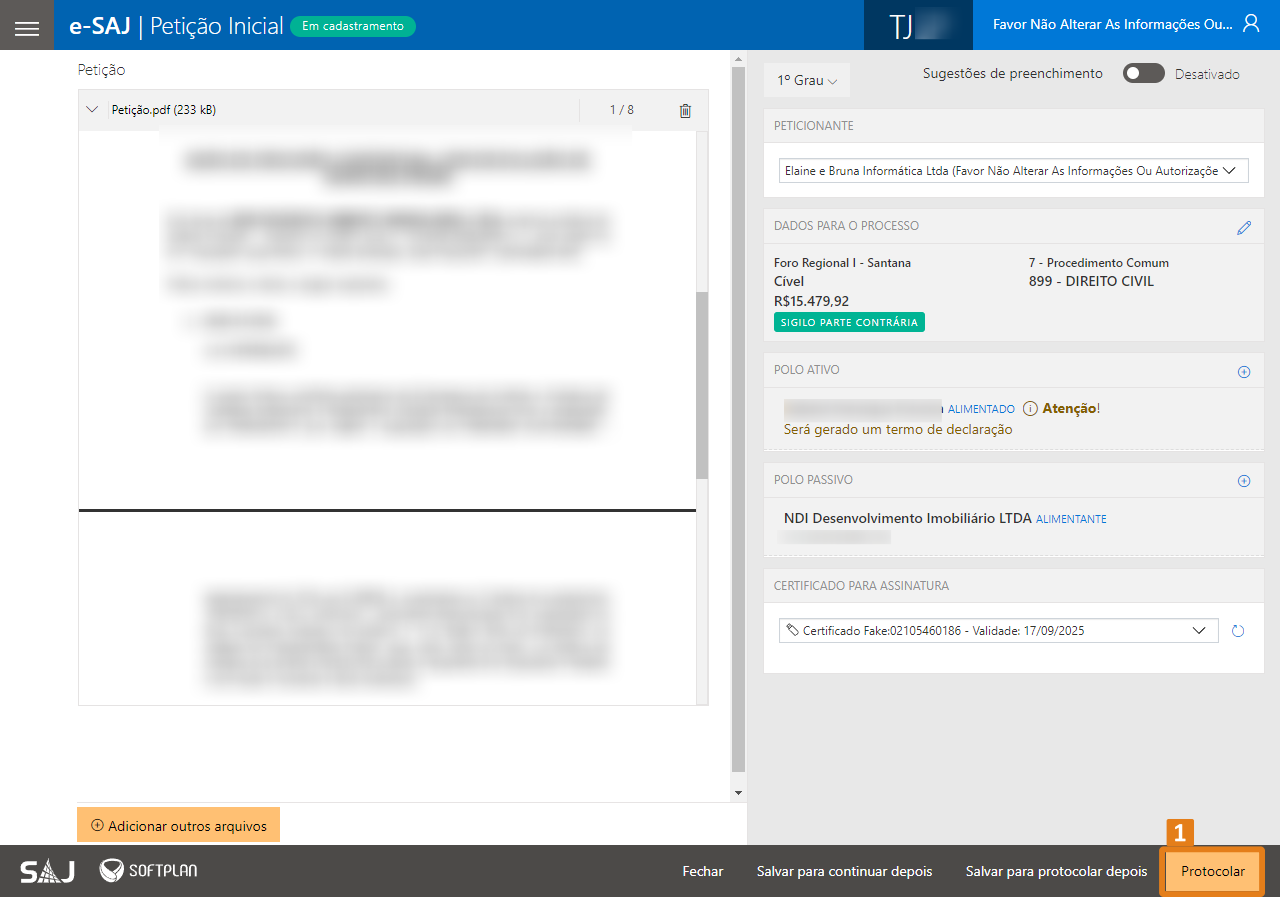1280x897 pixels.
Task: Select Salvar para protocolar depois
Action: coord(1056,872)
